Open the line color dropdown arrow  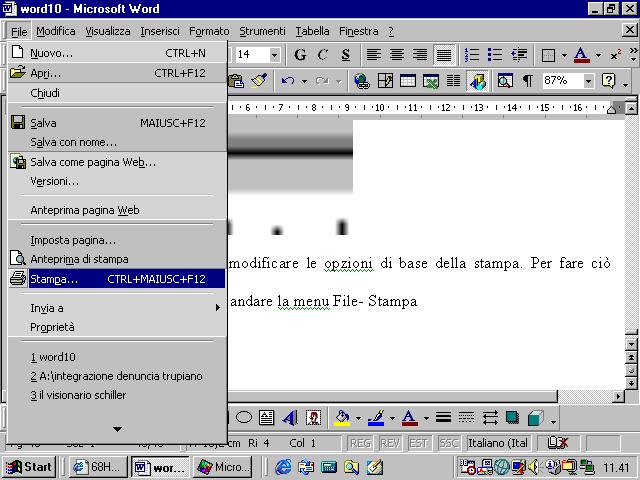click(392, 418)
